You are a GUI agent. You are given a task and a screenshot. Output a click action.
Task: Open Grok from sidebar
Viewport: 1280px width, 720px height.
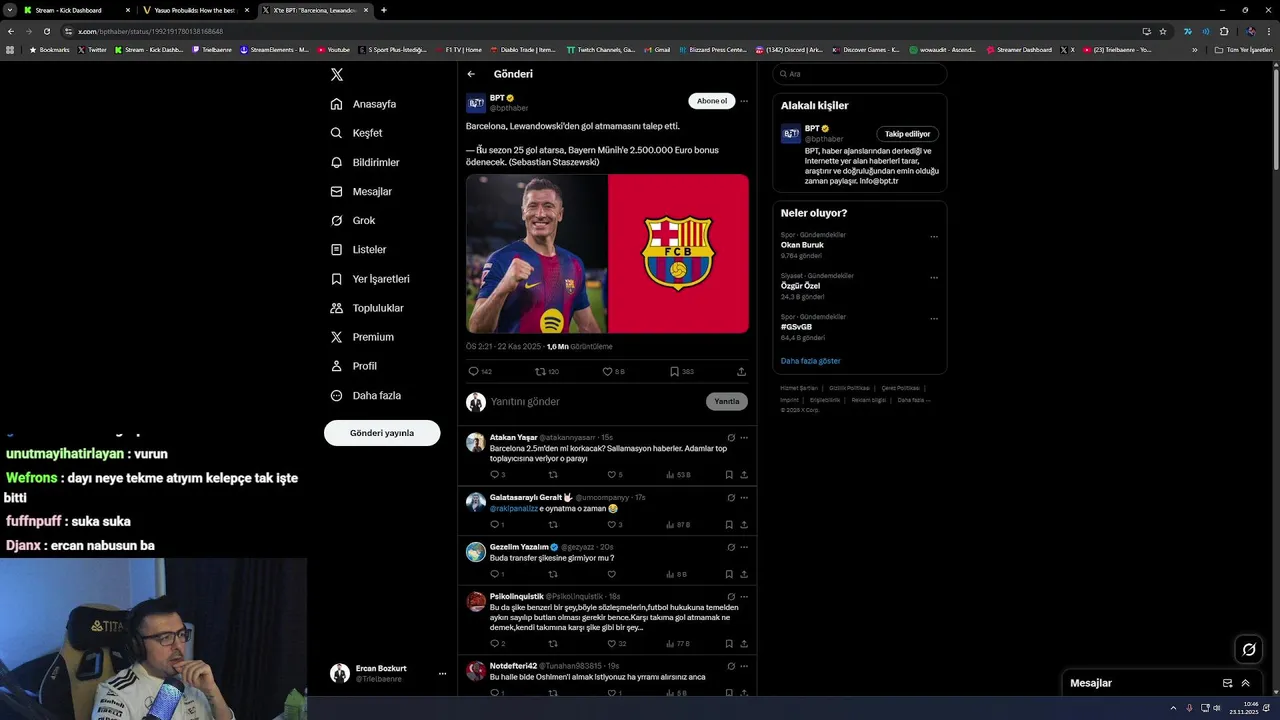[353, 220]
